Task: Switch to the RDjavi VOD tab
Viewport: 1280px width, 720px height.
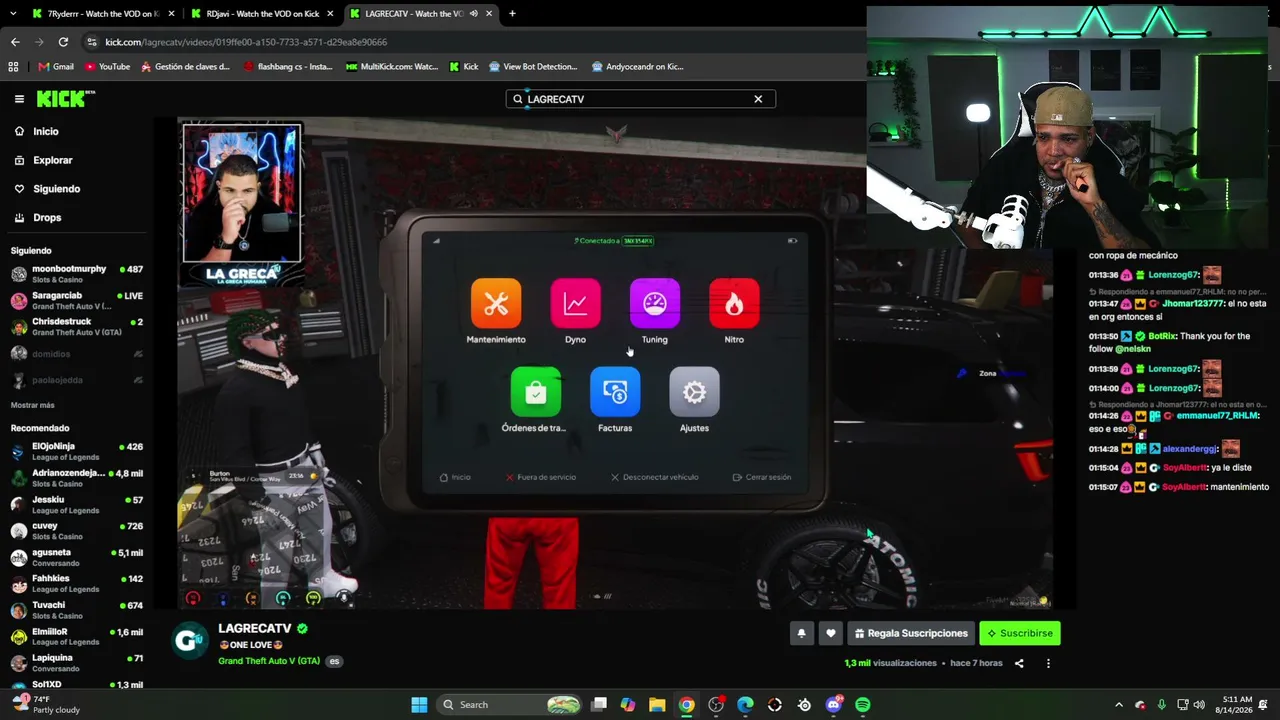Action: click(x=263, y=14)
